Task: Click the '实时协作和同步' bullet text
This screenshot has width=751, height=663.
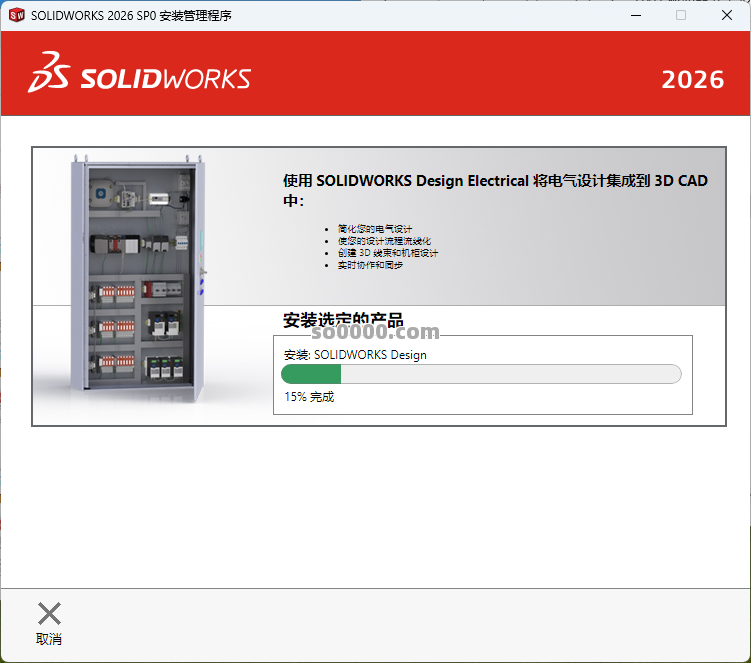Action: [370, 265]
